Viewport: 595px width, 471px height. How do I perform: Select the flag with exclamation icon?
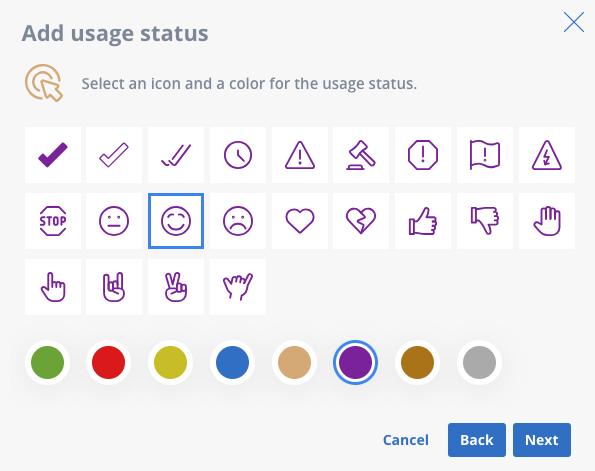click(485, 155)
